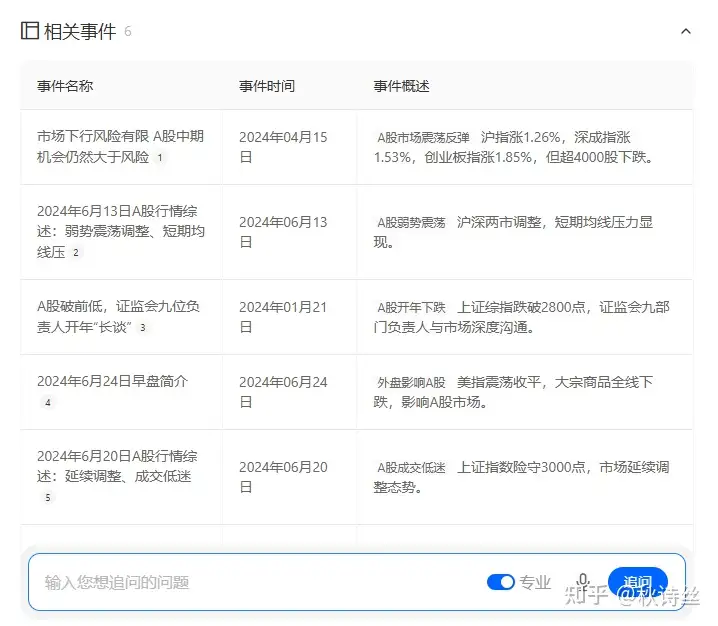Open event 2024年6月24日早盘简介

pos(112,381)
